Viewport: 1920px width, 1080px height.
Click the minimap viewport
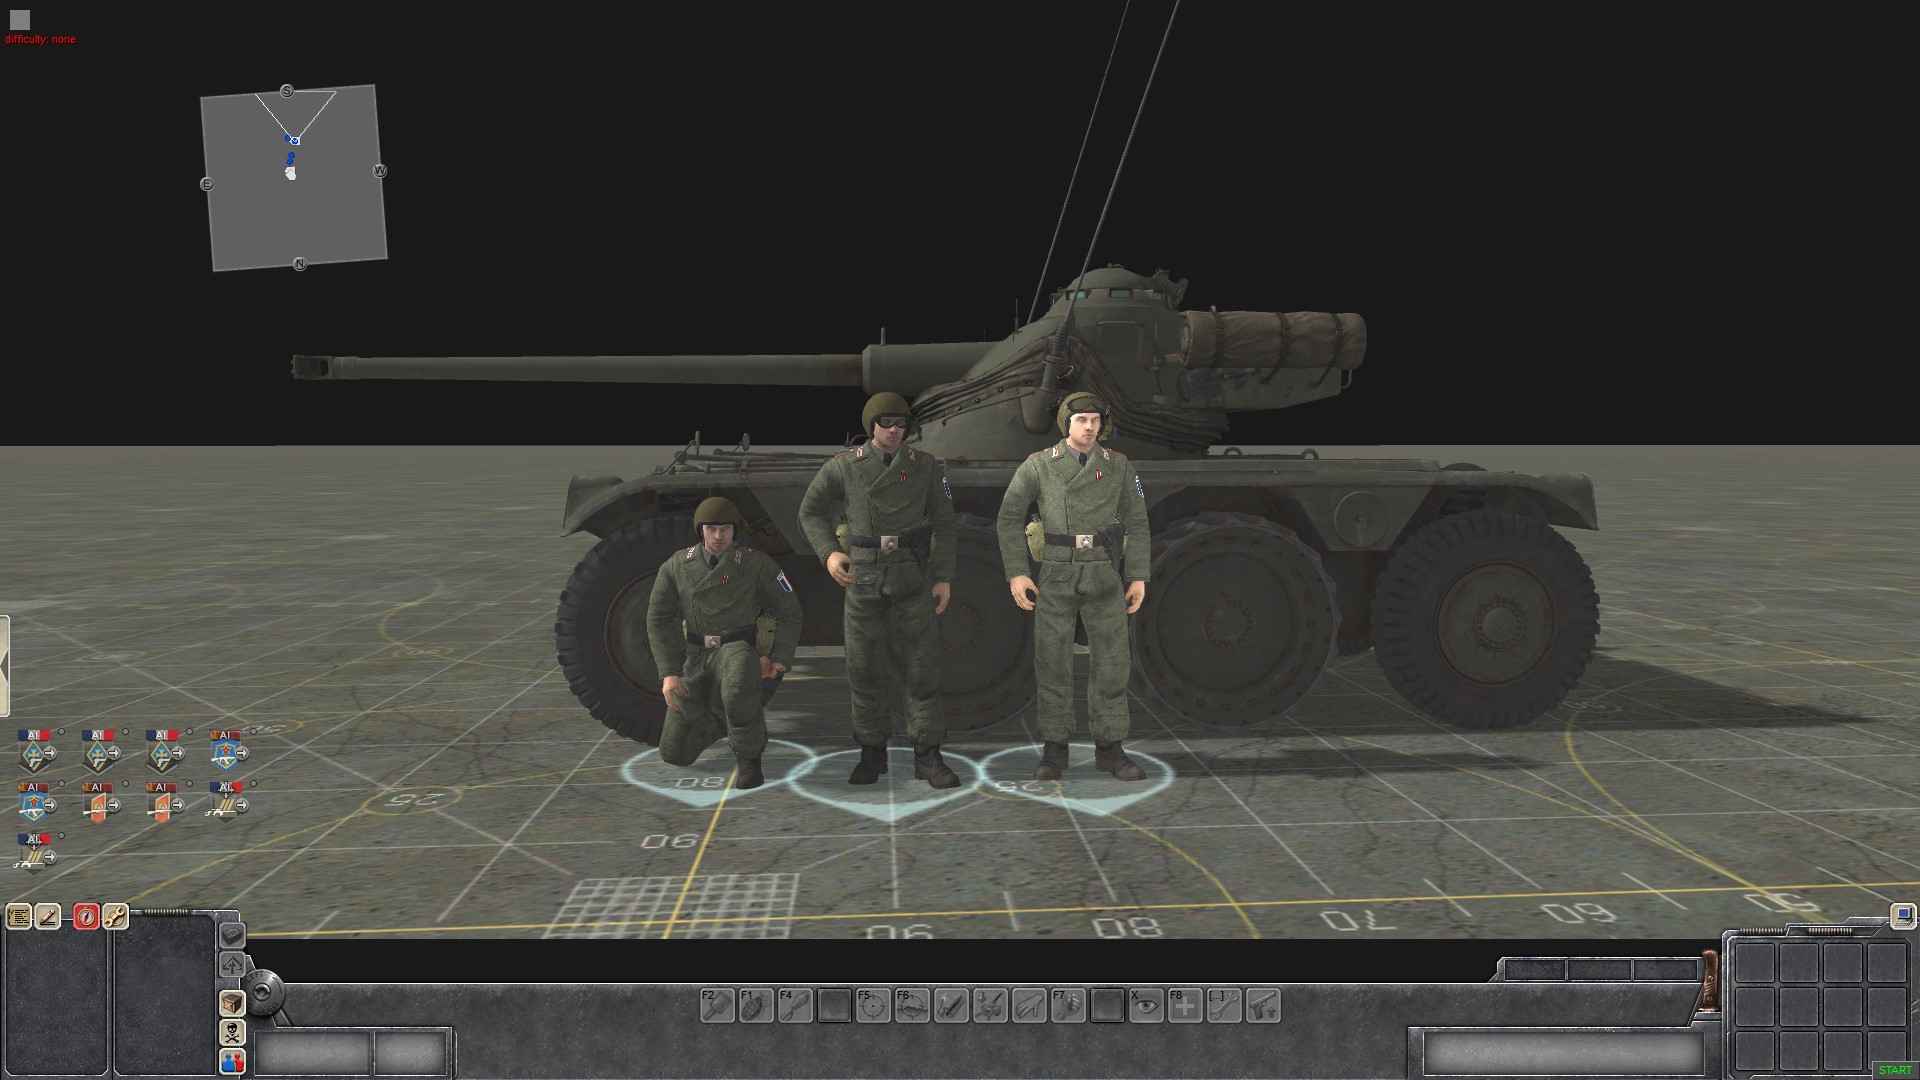click(x=294, y=178)
